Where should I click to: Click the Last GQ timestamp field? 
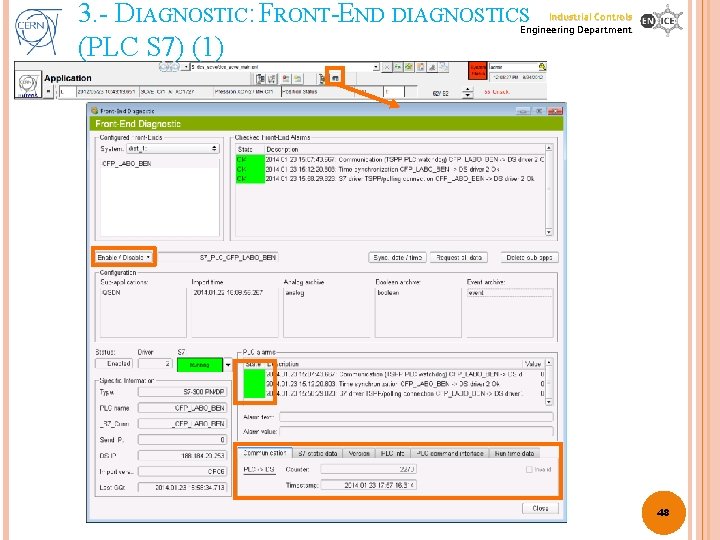182,487
